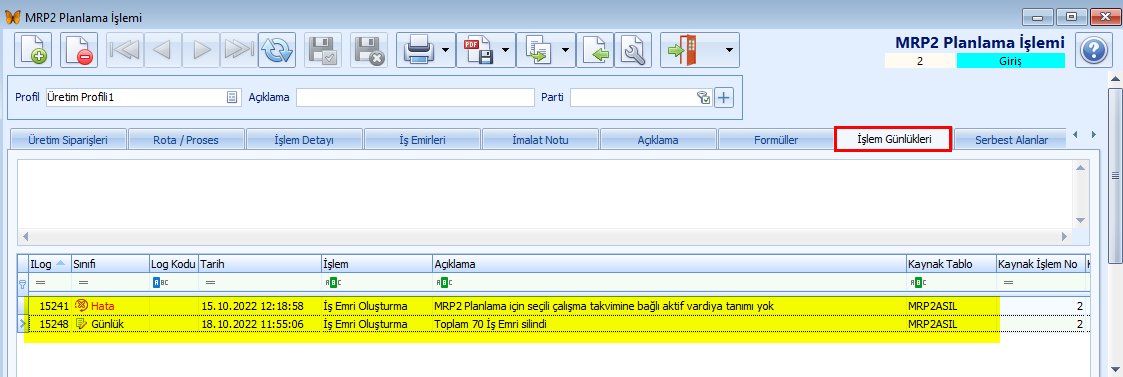Open the Formüller tab

[776, 140]
